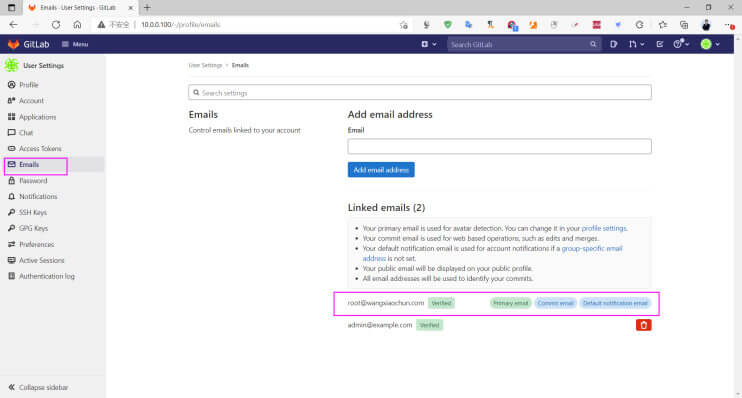Click the Email address input field
This screenshot has width=742, height=398.
[x=499, y=146]
